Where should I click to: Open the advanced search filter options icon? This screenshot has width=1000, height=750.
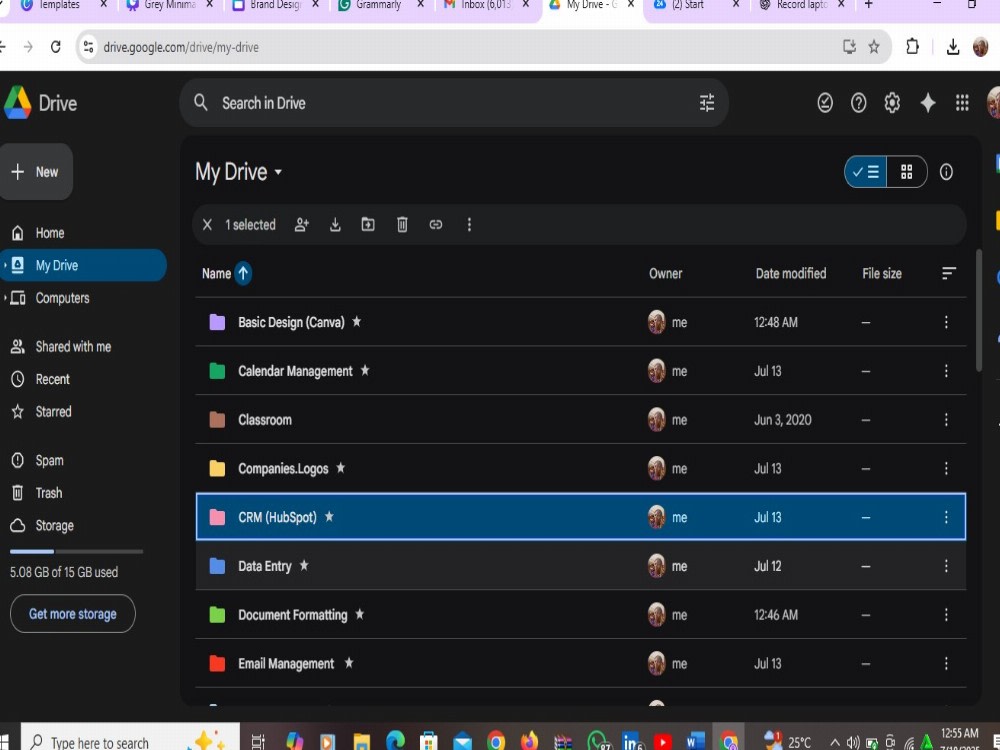pyautogui.click(x=707, y=103)
